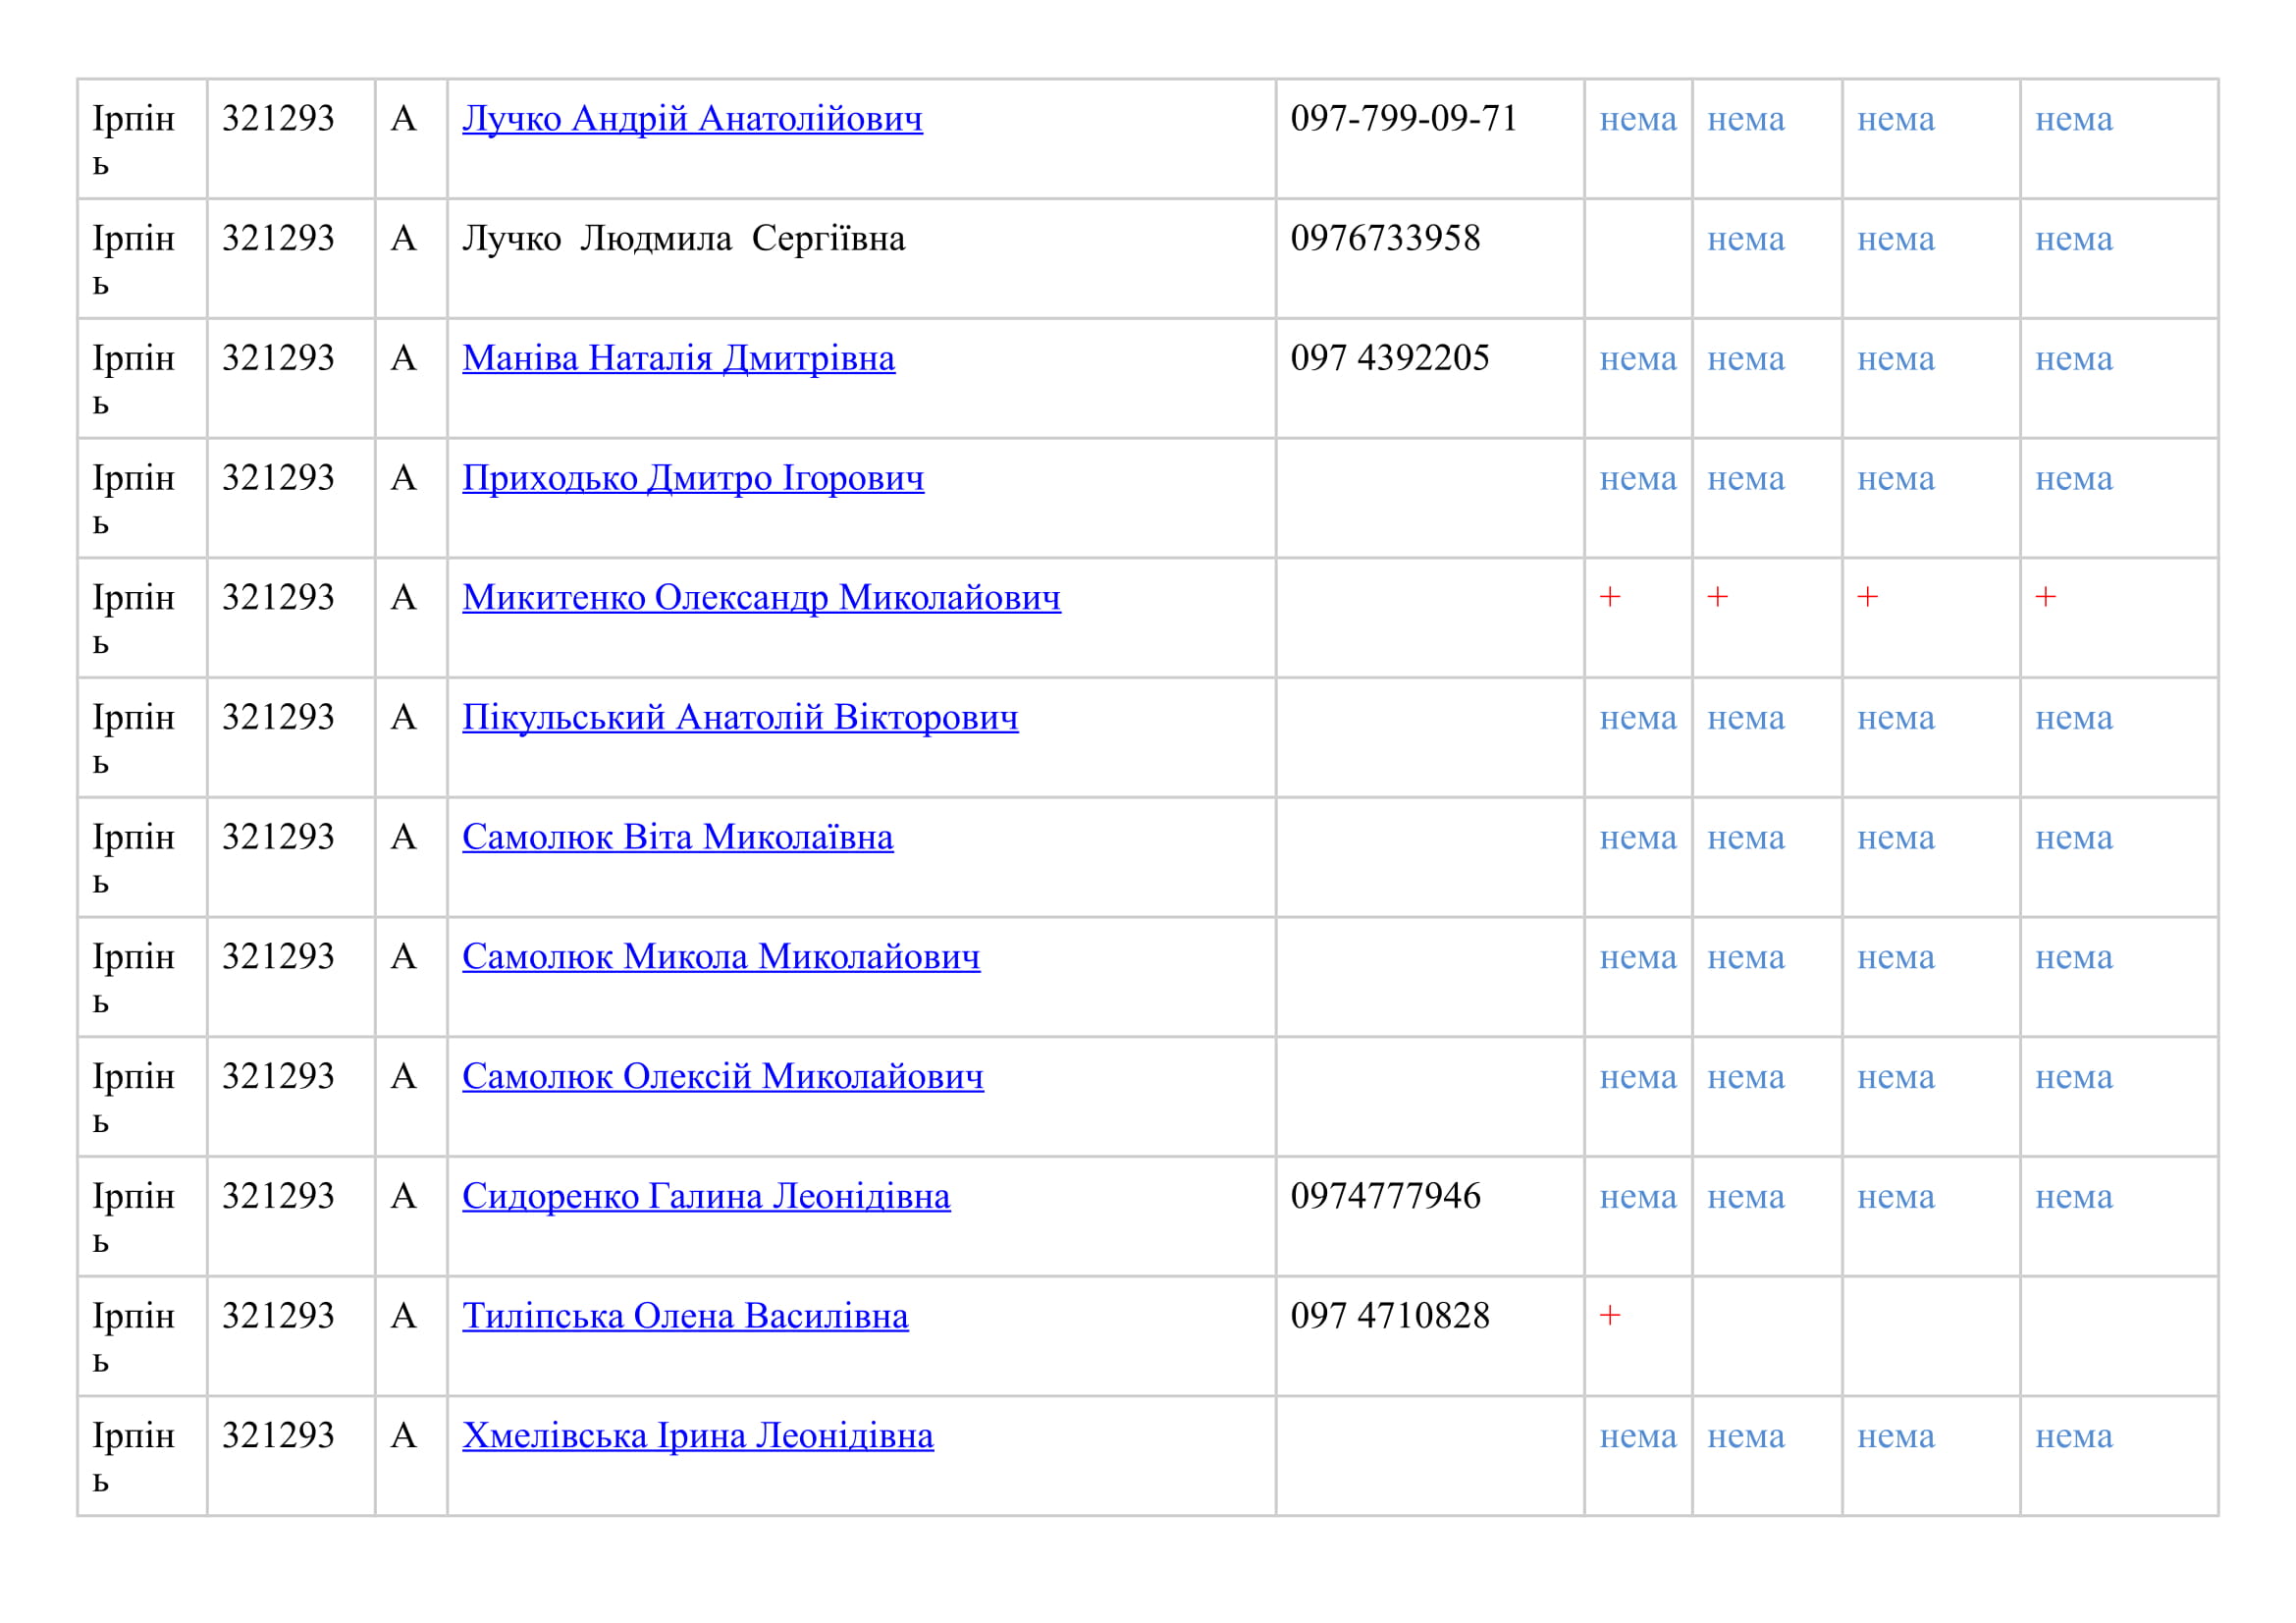
Task: Click phone number 097-799-09-71
Action: tap(1403, 119)
